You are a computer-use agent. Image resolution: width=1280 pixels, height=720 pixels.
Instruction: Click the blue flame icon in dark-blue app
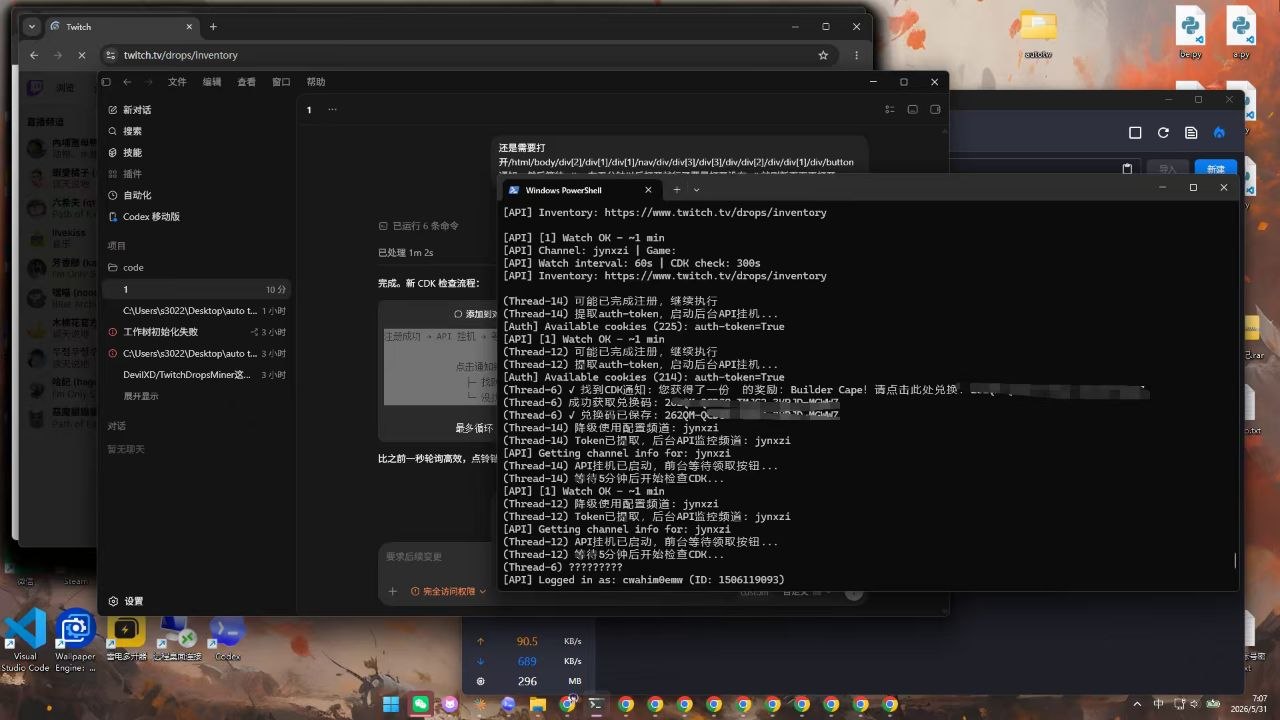pos(1219,133)
